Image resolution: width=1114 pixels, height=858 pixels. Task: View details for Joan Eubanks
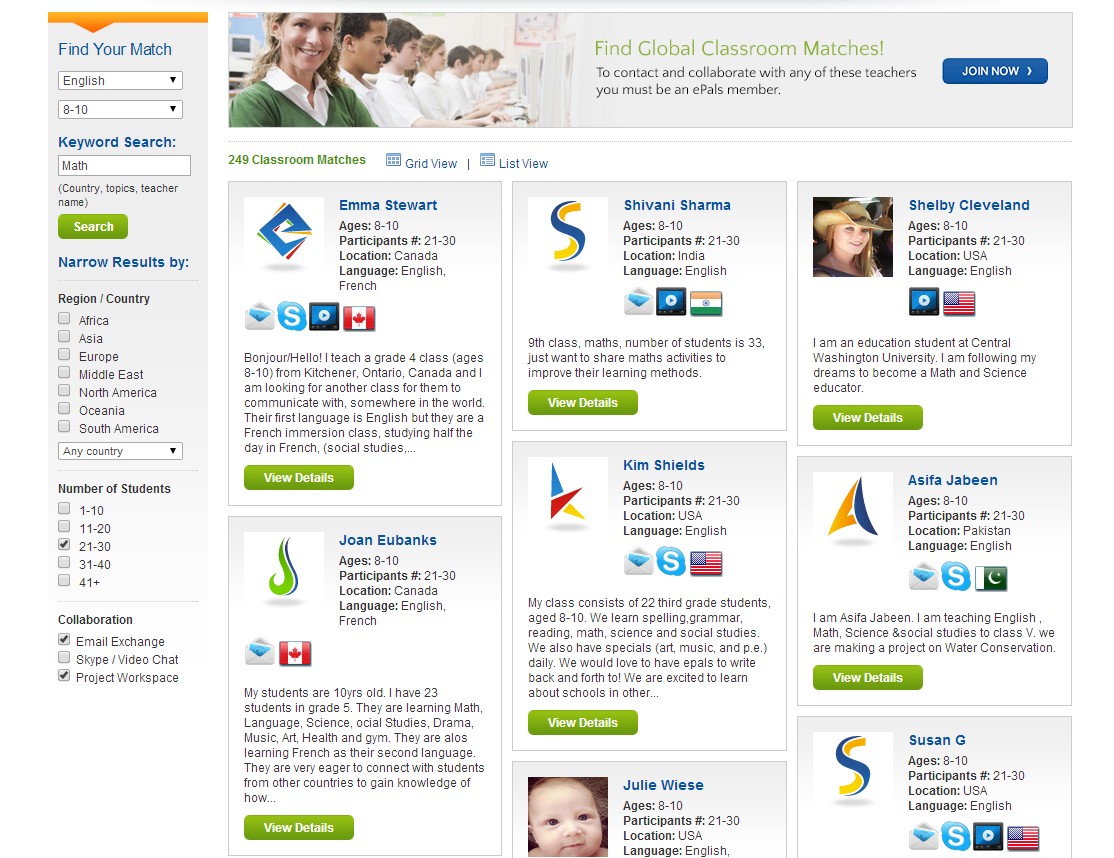point(298,827)
